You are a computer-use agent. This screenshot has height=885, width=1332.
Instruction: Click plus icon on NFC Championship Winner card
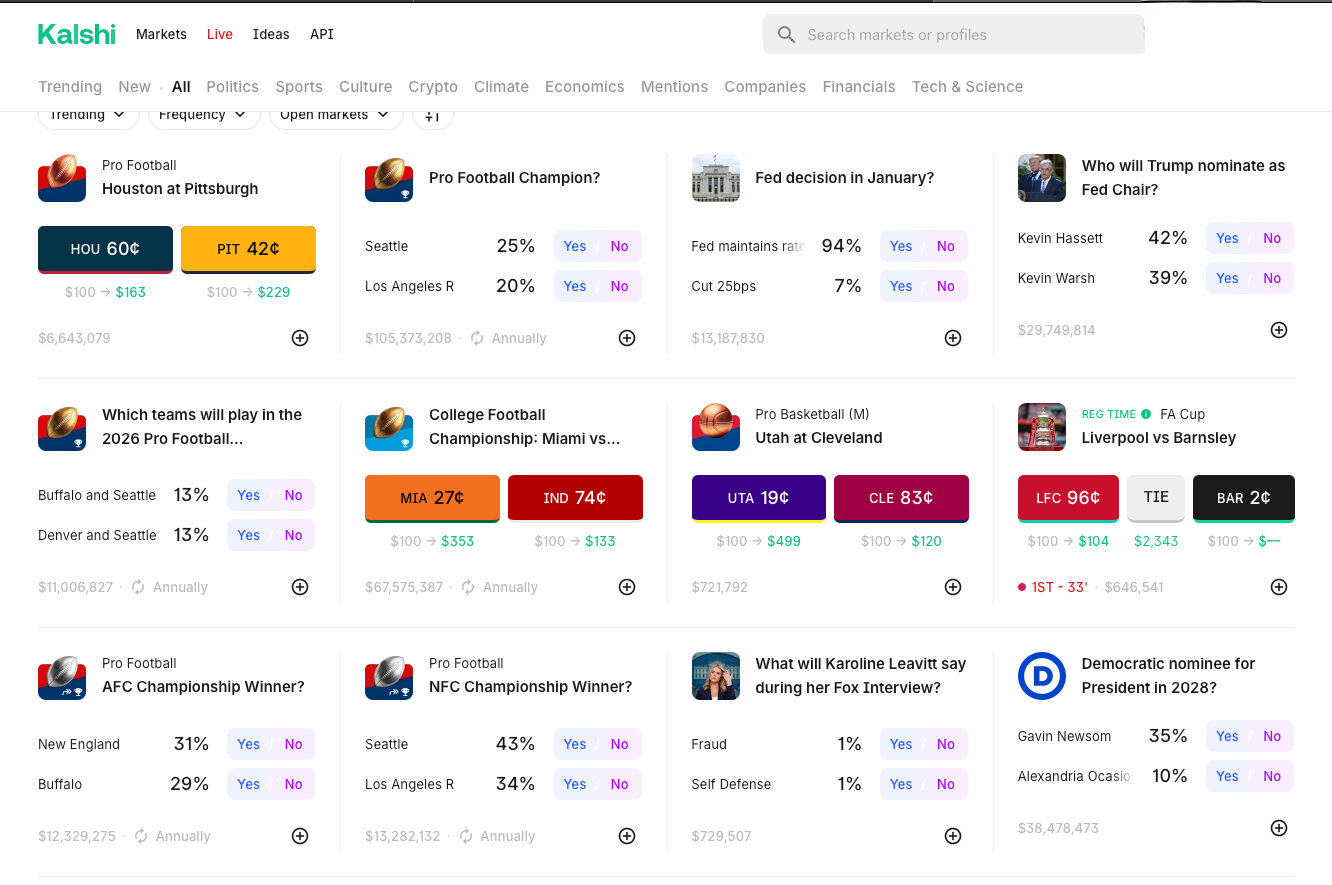(627, 836)
